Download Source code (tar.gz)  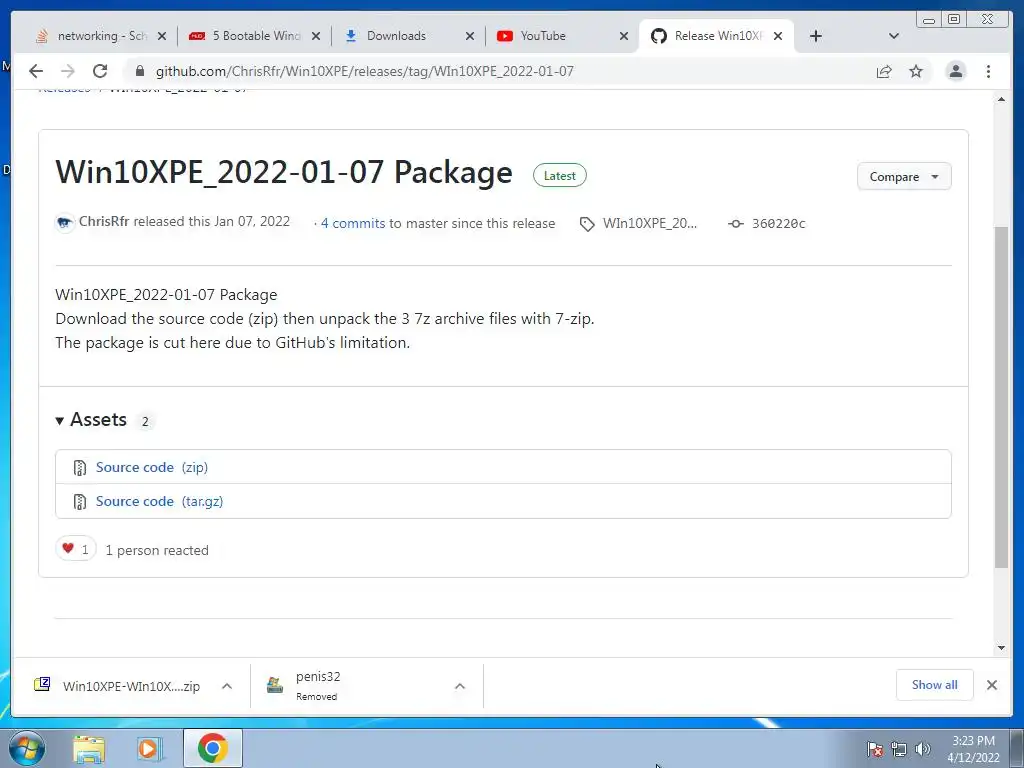(x=159, y=501)
